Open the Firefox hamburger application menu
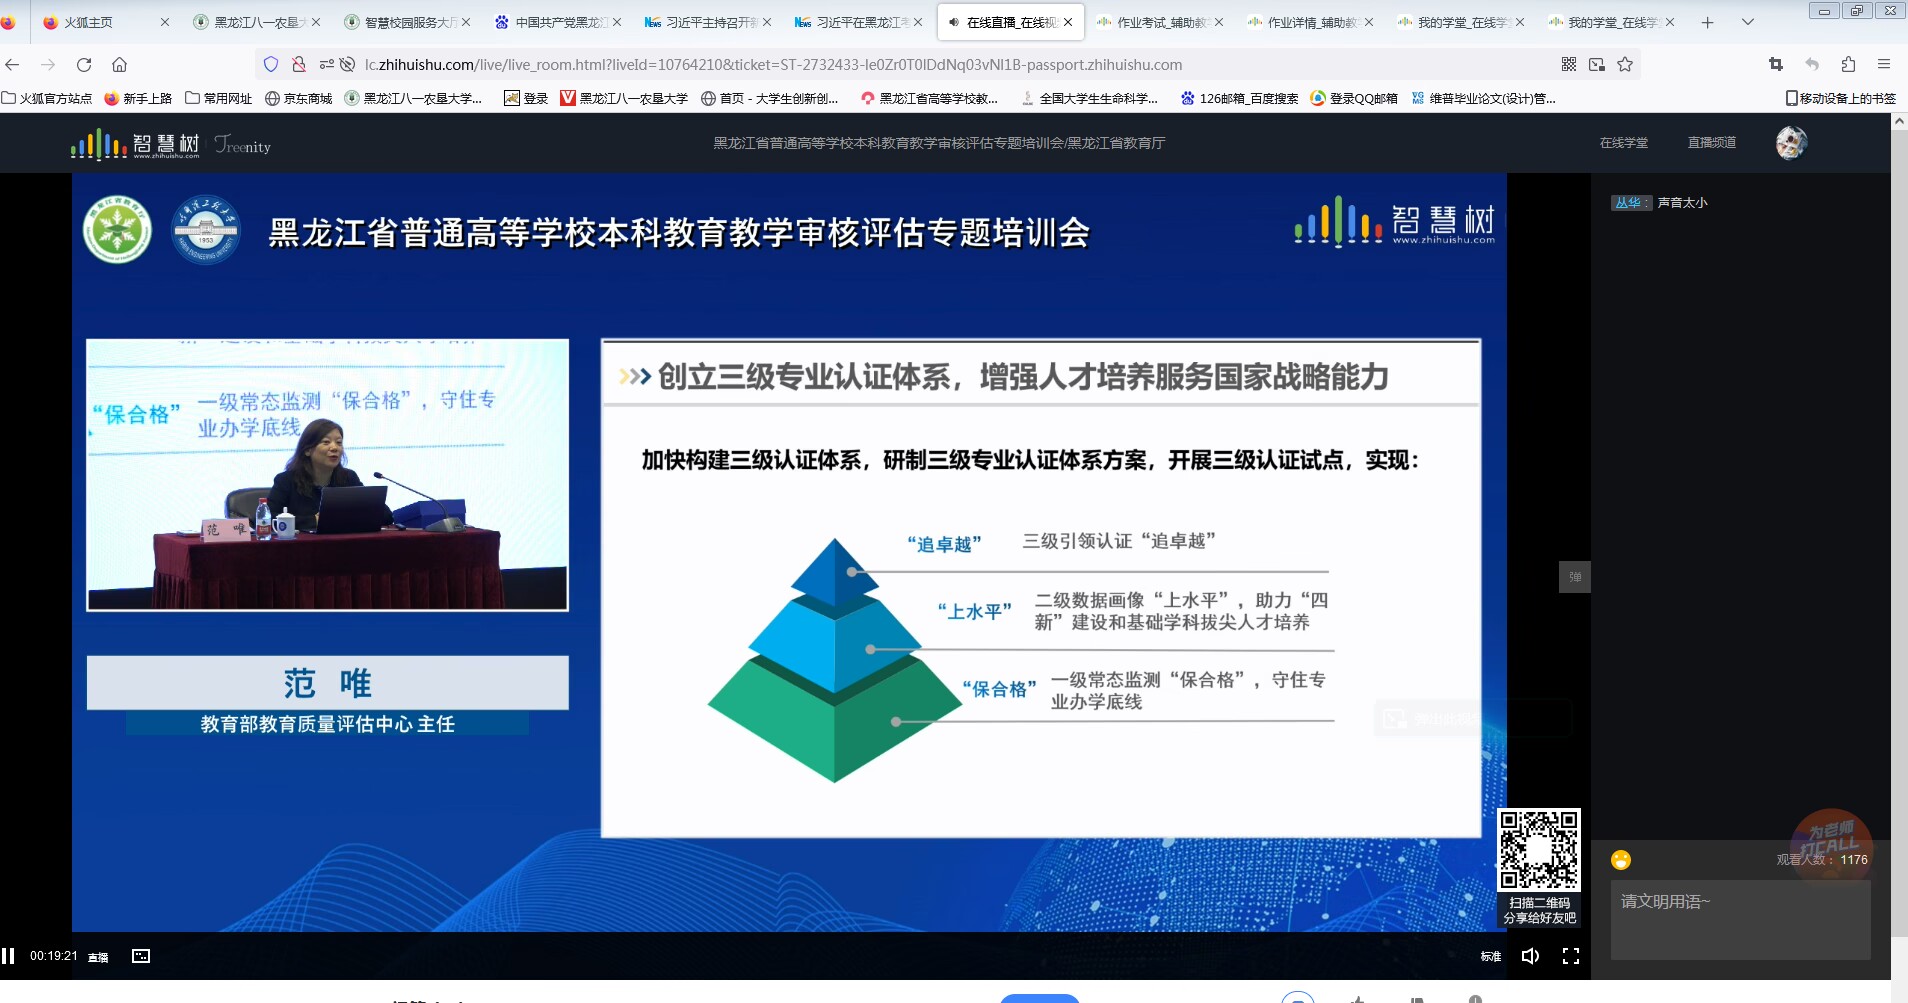This screenshot has width=1908, height=1003. click(1884, 65)
